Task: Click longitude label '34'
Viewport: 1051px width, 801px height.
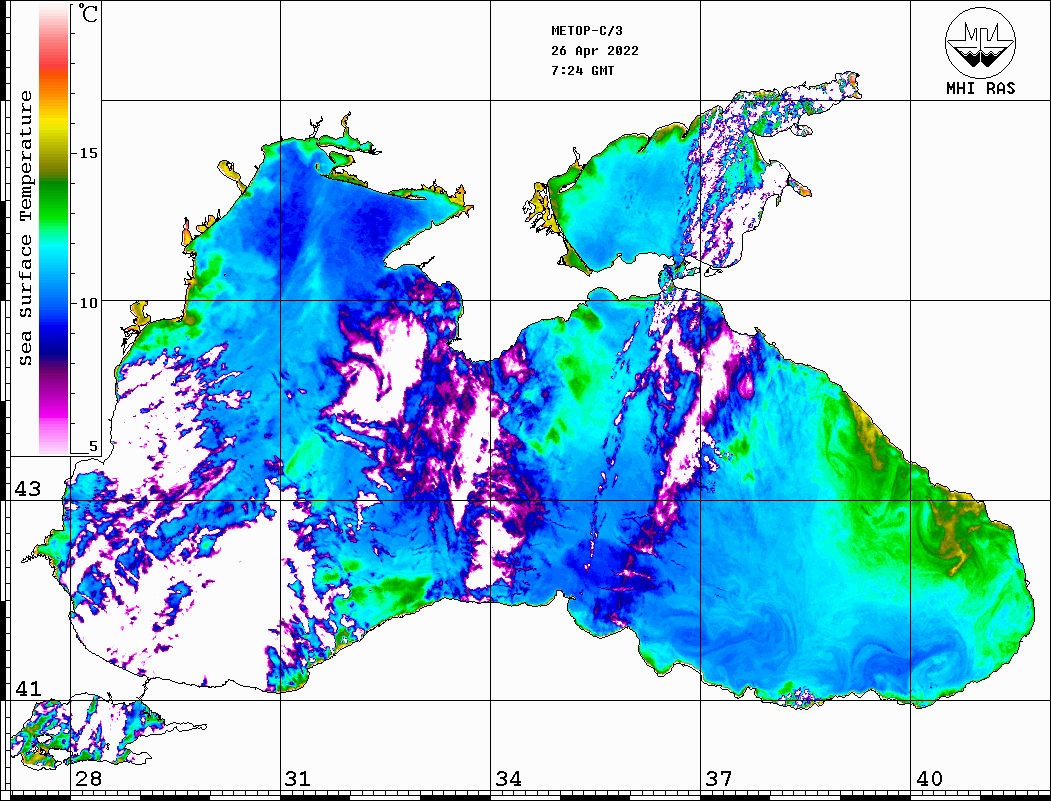Action: tap(508, 778)
